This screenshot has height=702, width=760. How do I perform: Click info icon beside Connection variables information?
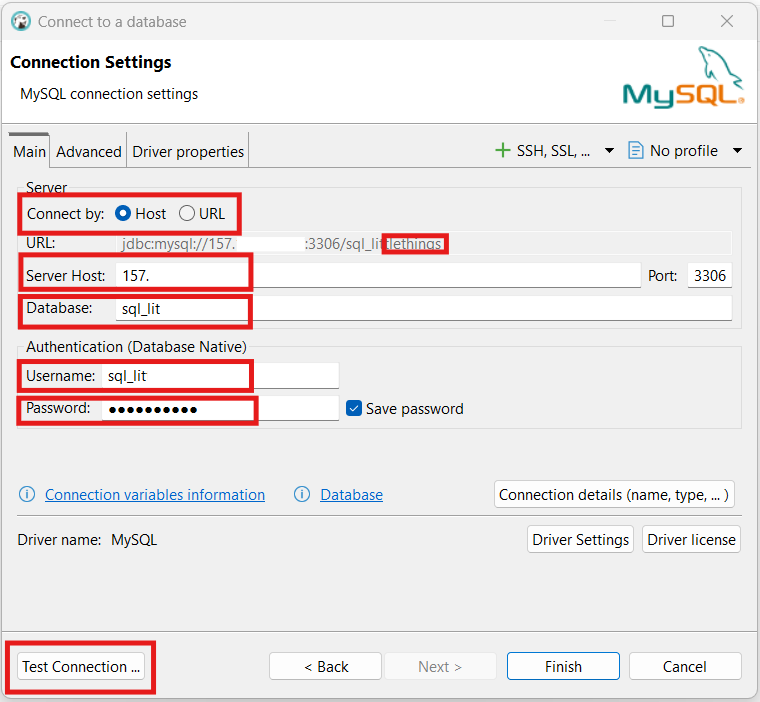27,495
